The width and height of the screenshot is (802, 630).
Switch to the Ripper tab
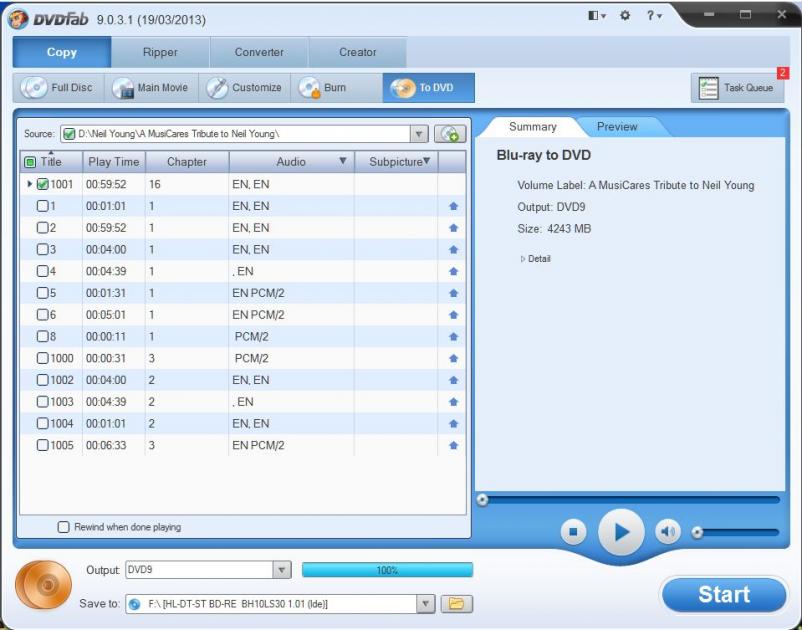tap(160, 52)
